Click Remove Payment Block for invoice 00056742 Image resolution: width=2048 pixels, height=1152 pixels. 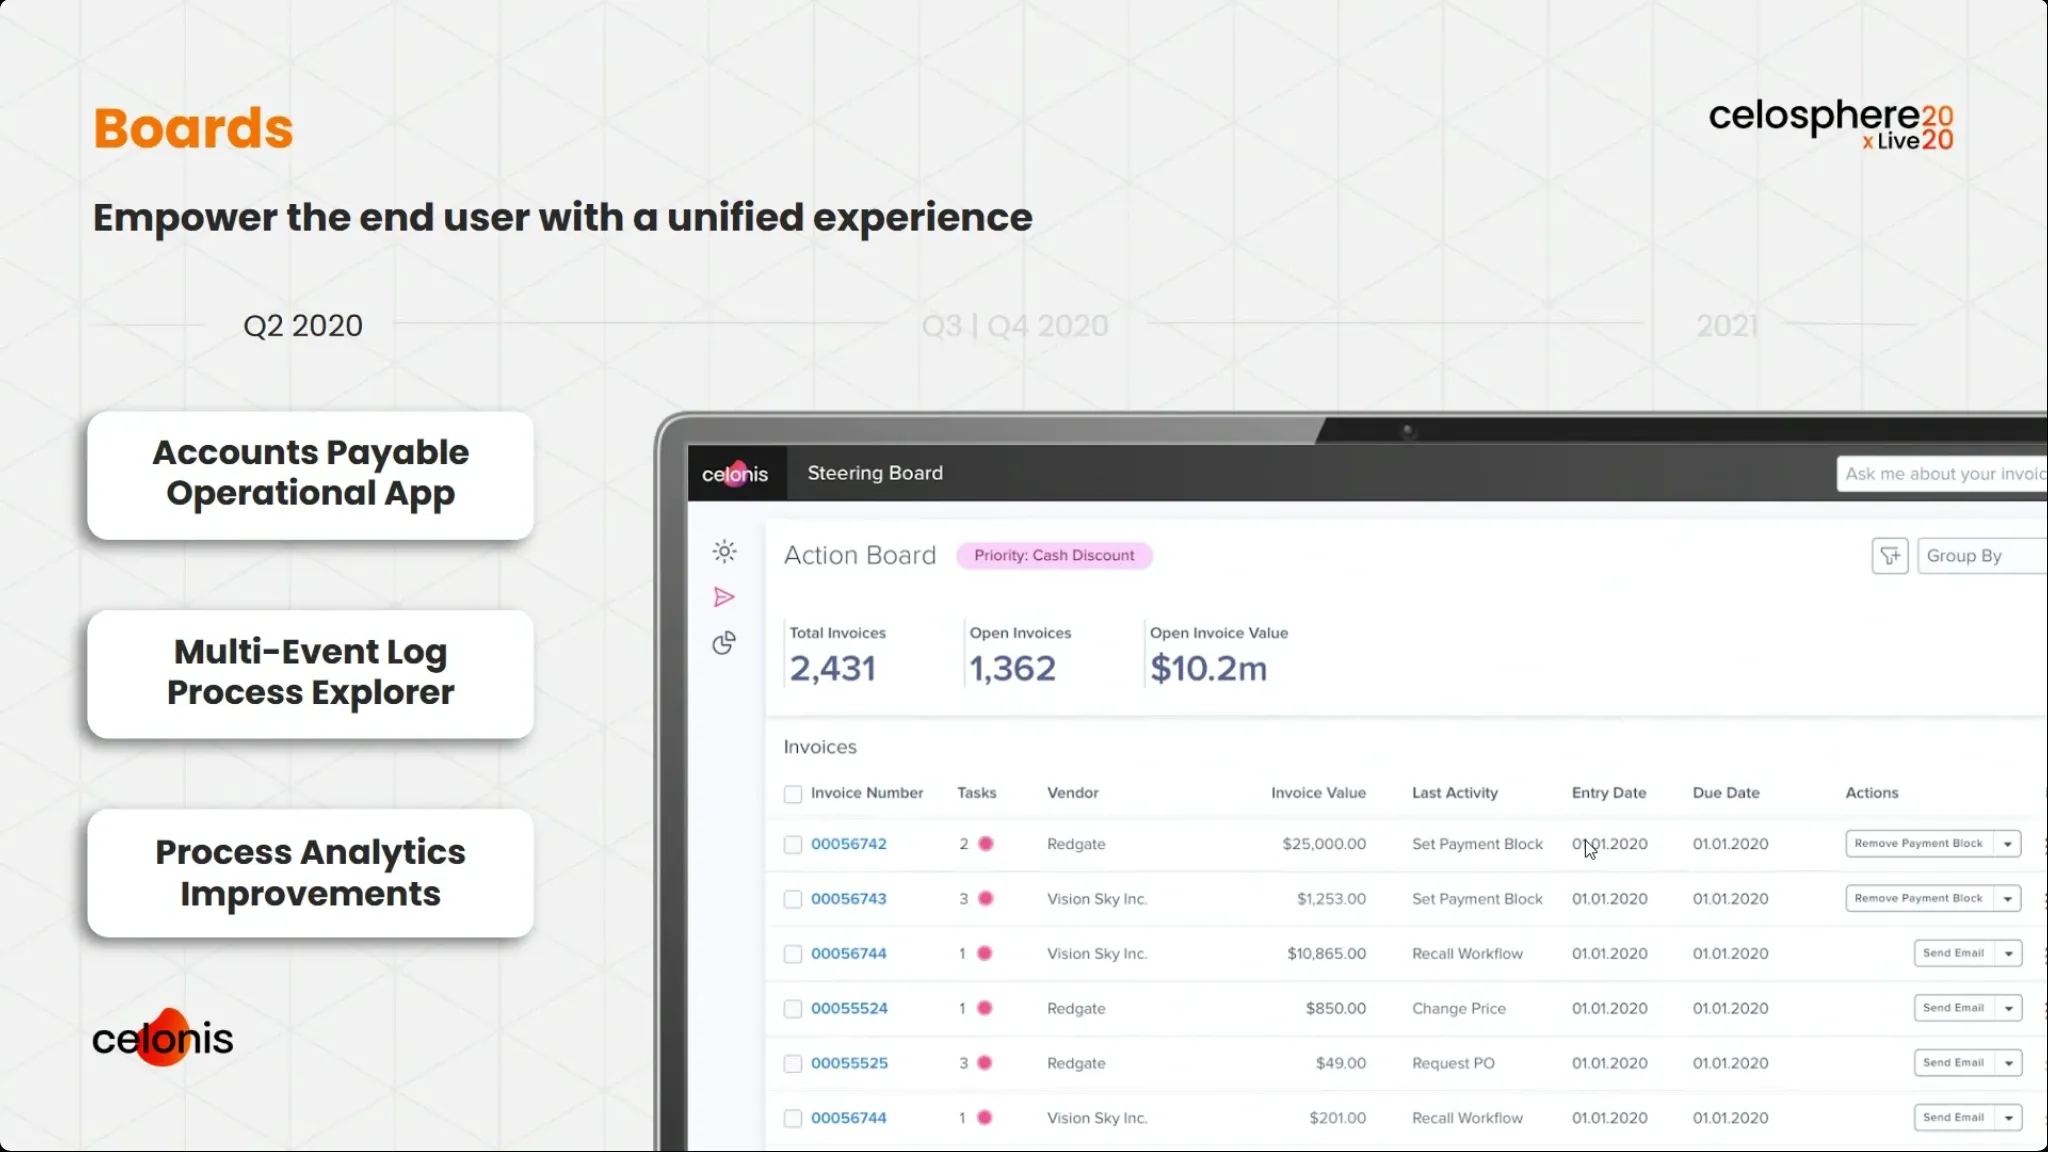(x=1919, y=844)
